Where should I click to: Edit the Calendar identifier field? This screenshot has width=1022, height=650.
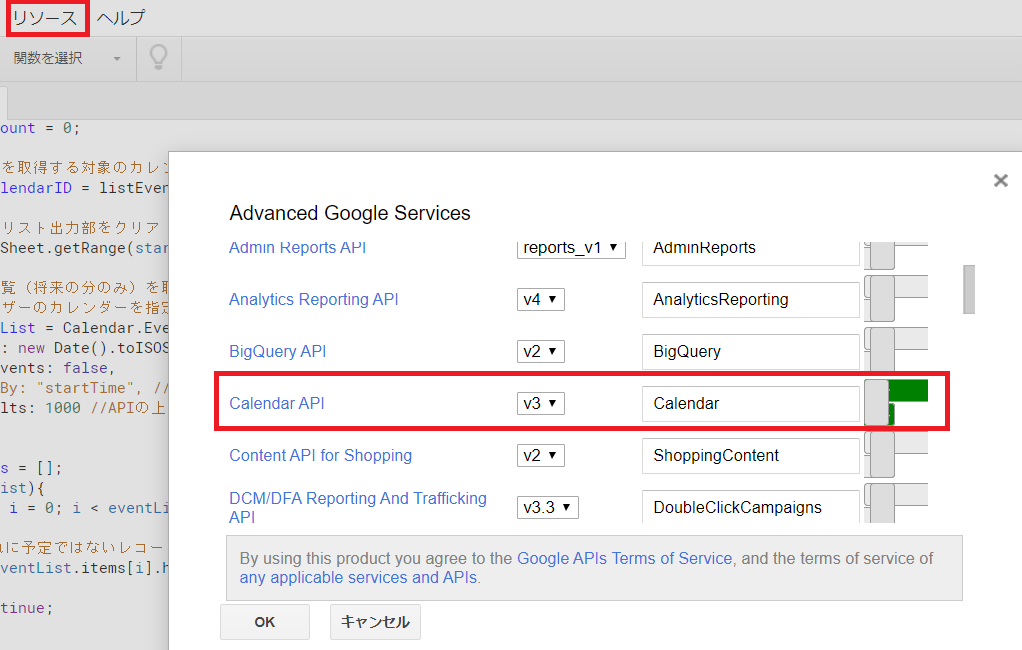pyautogui.click(x=751, y=404)
